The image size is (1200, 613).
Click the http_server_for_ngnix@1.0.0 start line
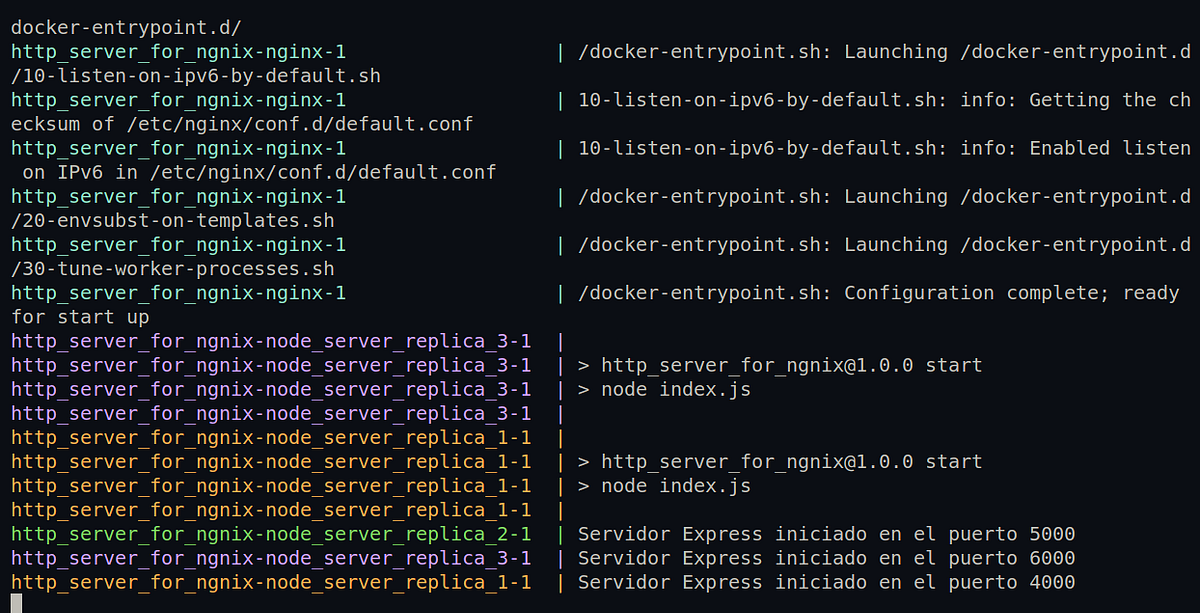click(790, 365)
